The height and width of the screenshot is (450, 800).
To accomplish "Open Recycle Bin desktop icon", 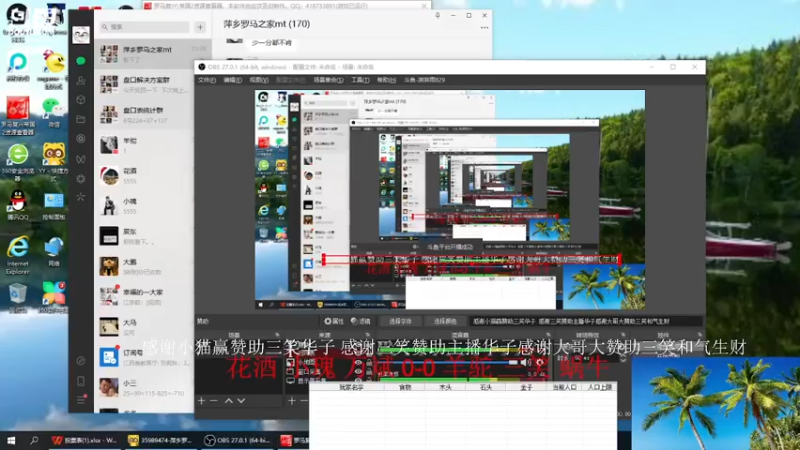I will click(x=18, y=298).
